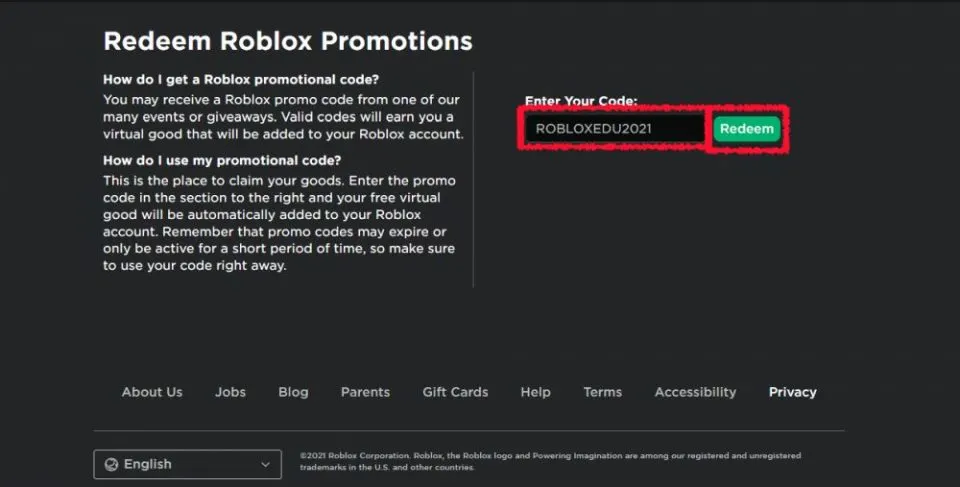Click the Enter Your Code label
The image size is (960, 487).
(x=581, y=102)
